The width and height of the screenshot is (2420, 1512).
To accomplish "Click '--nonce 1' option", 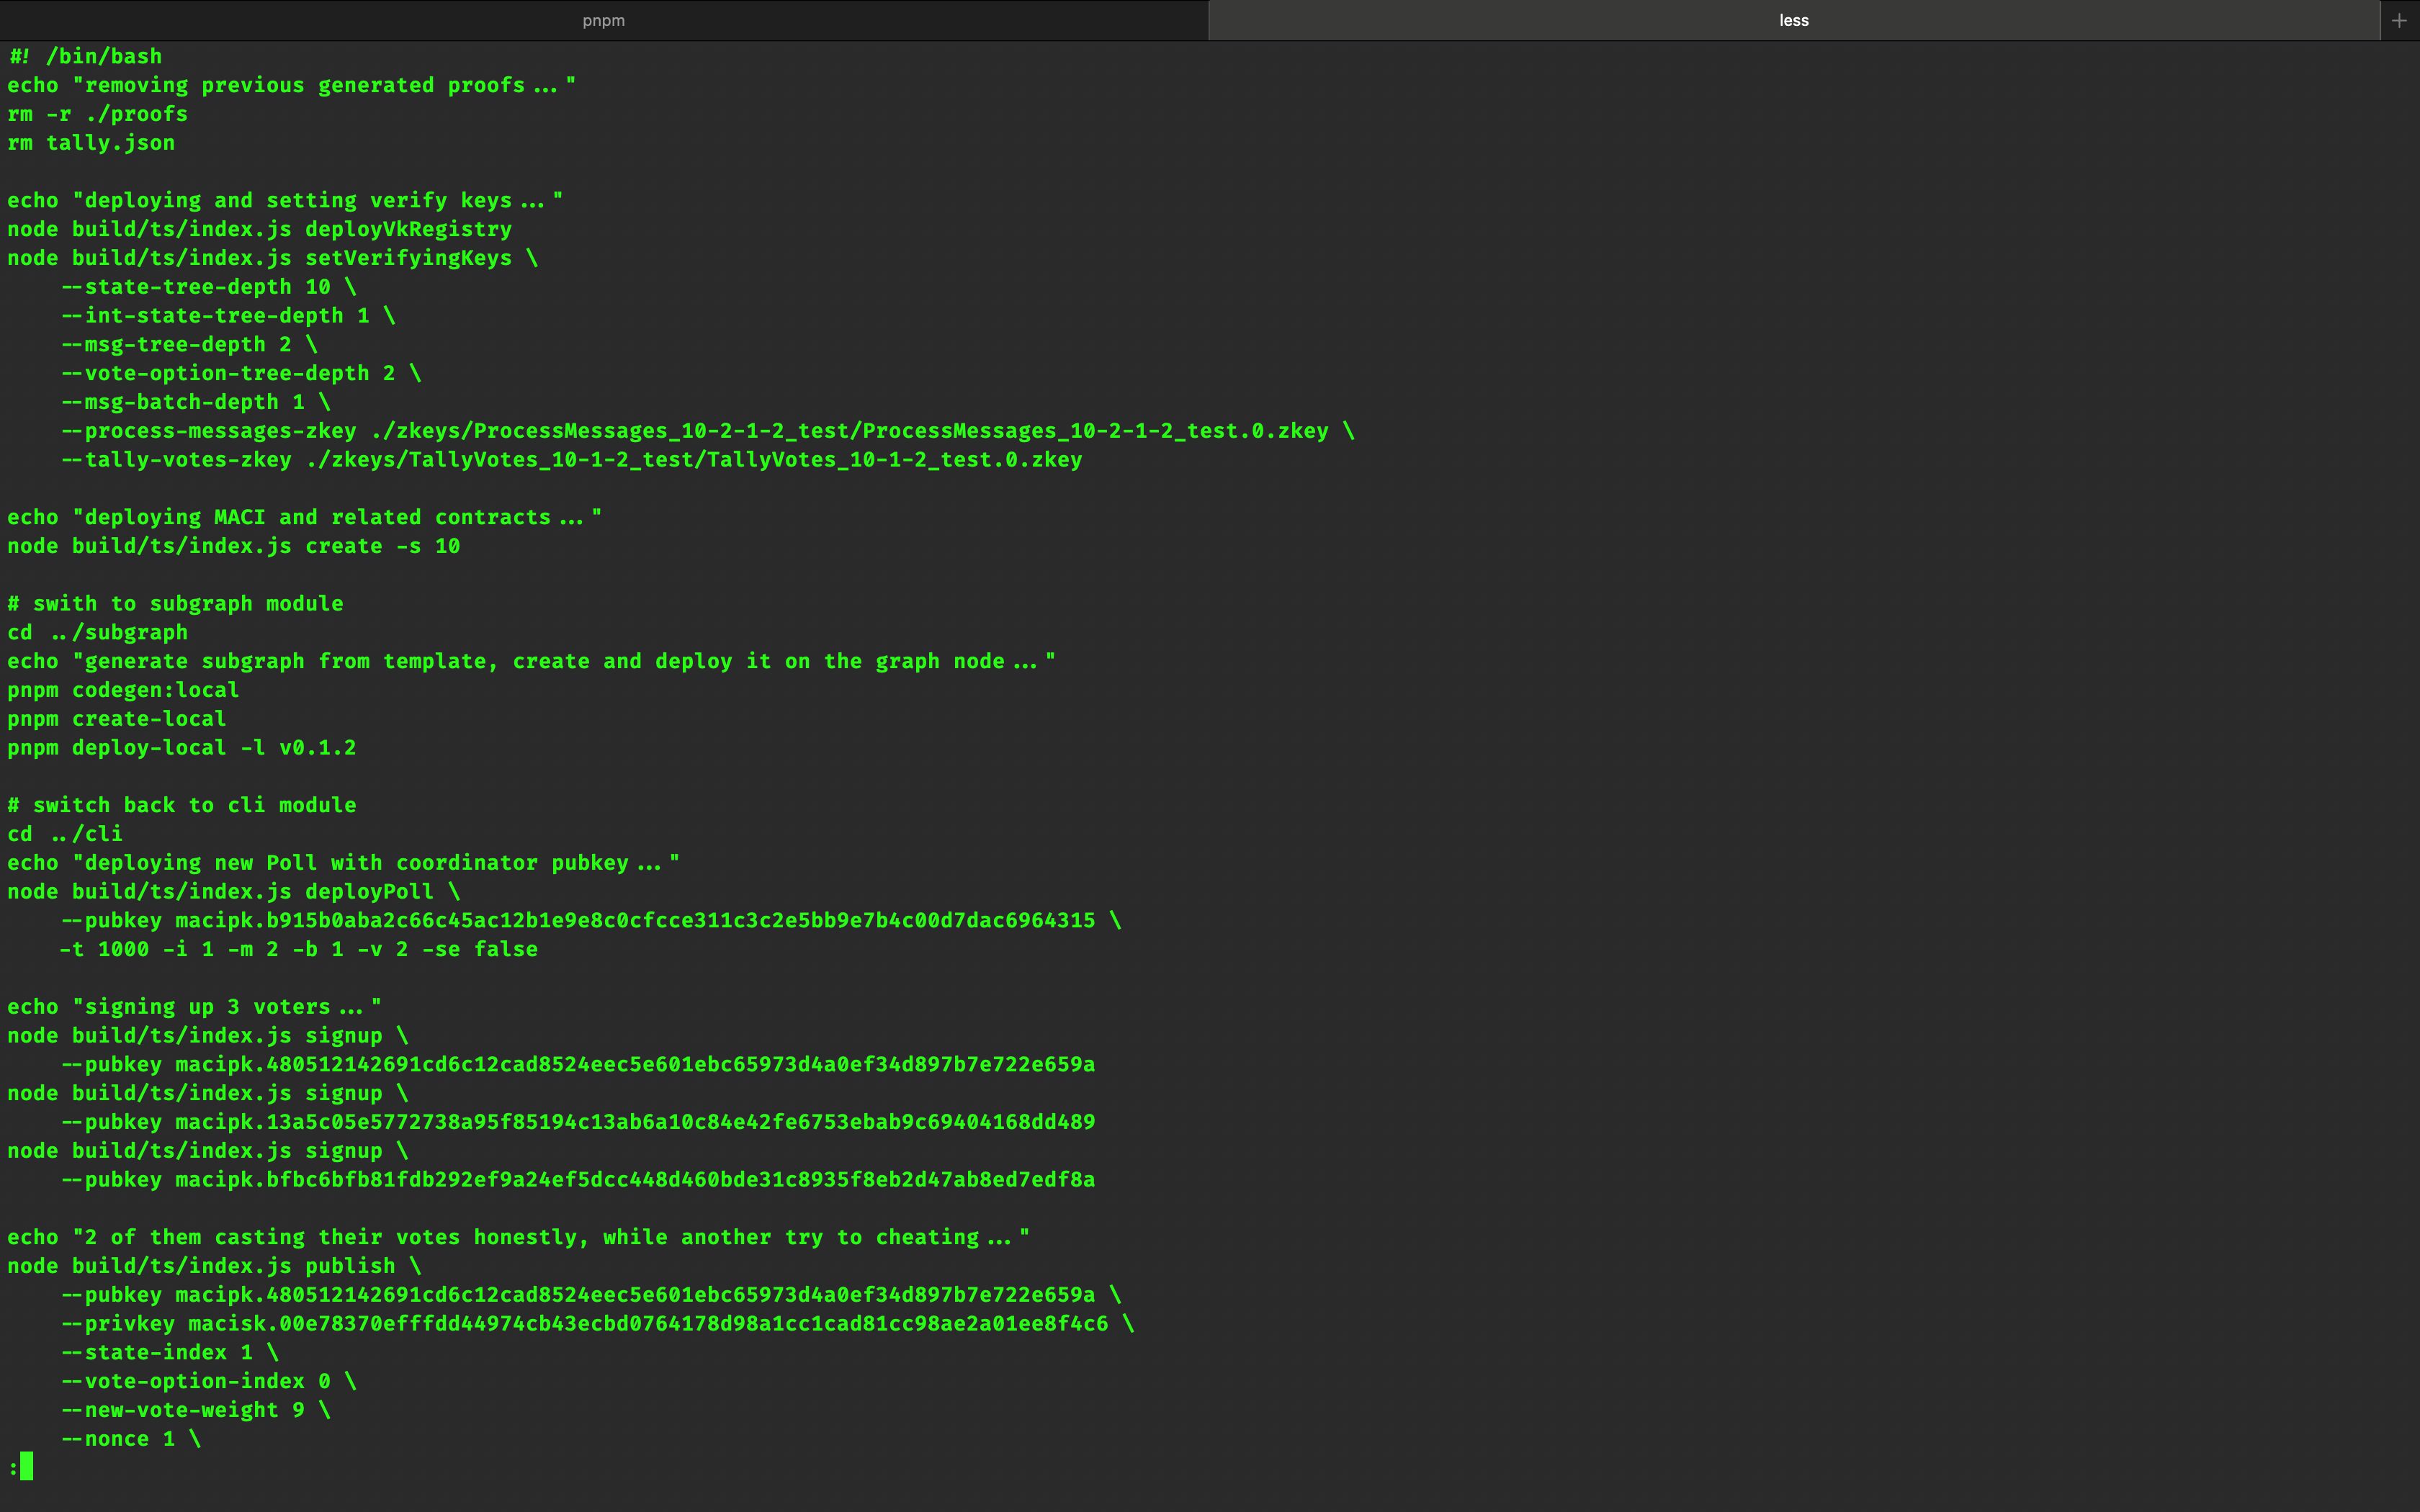I will click(x=131, y=1439).
